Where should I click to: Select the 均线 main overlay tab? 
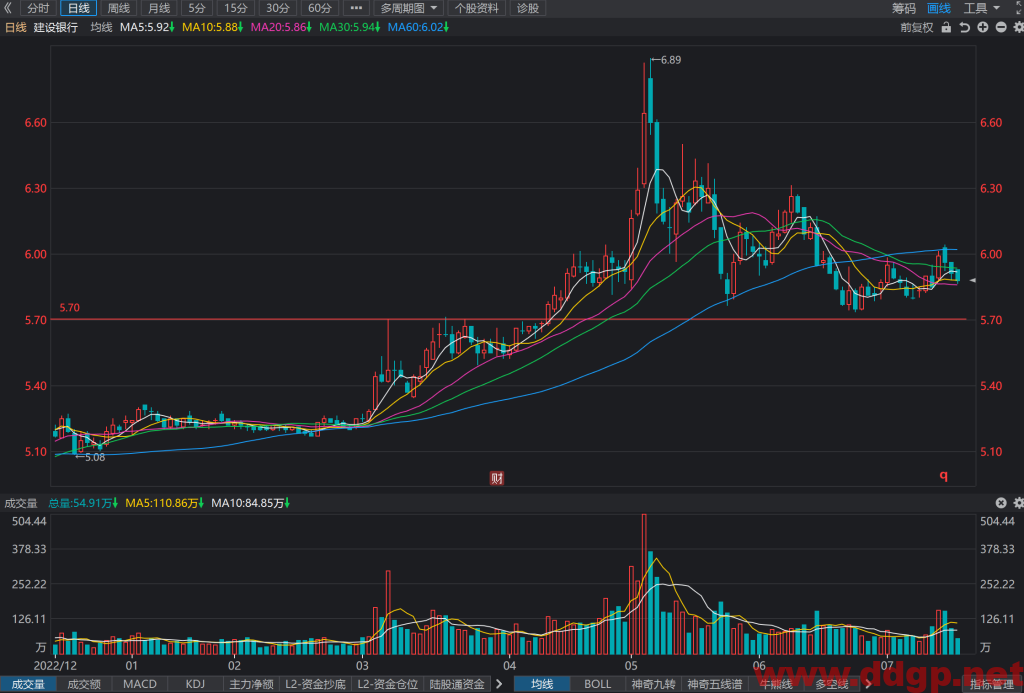[x=542, y=685]
